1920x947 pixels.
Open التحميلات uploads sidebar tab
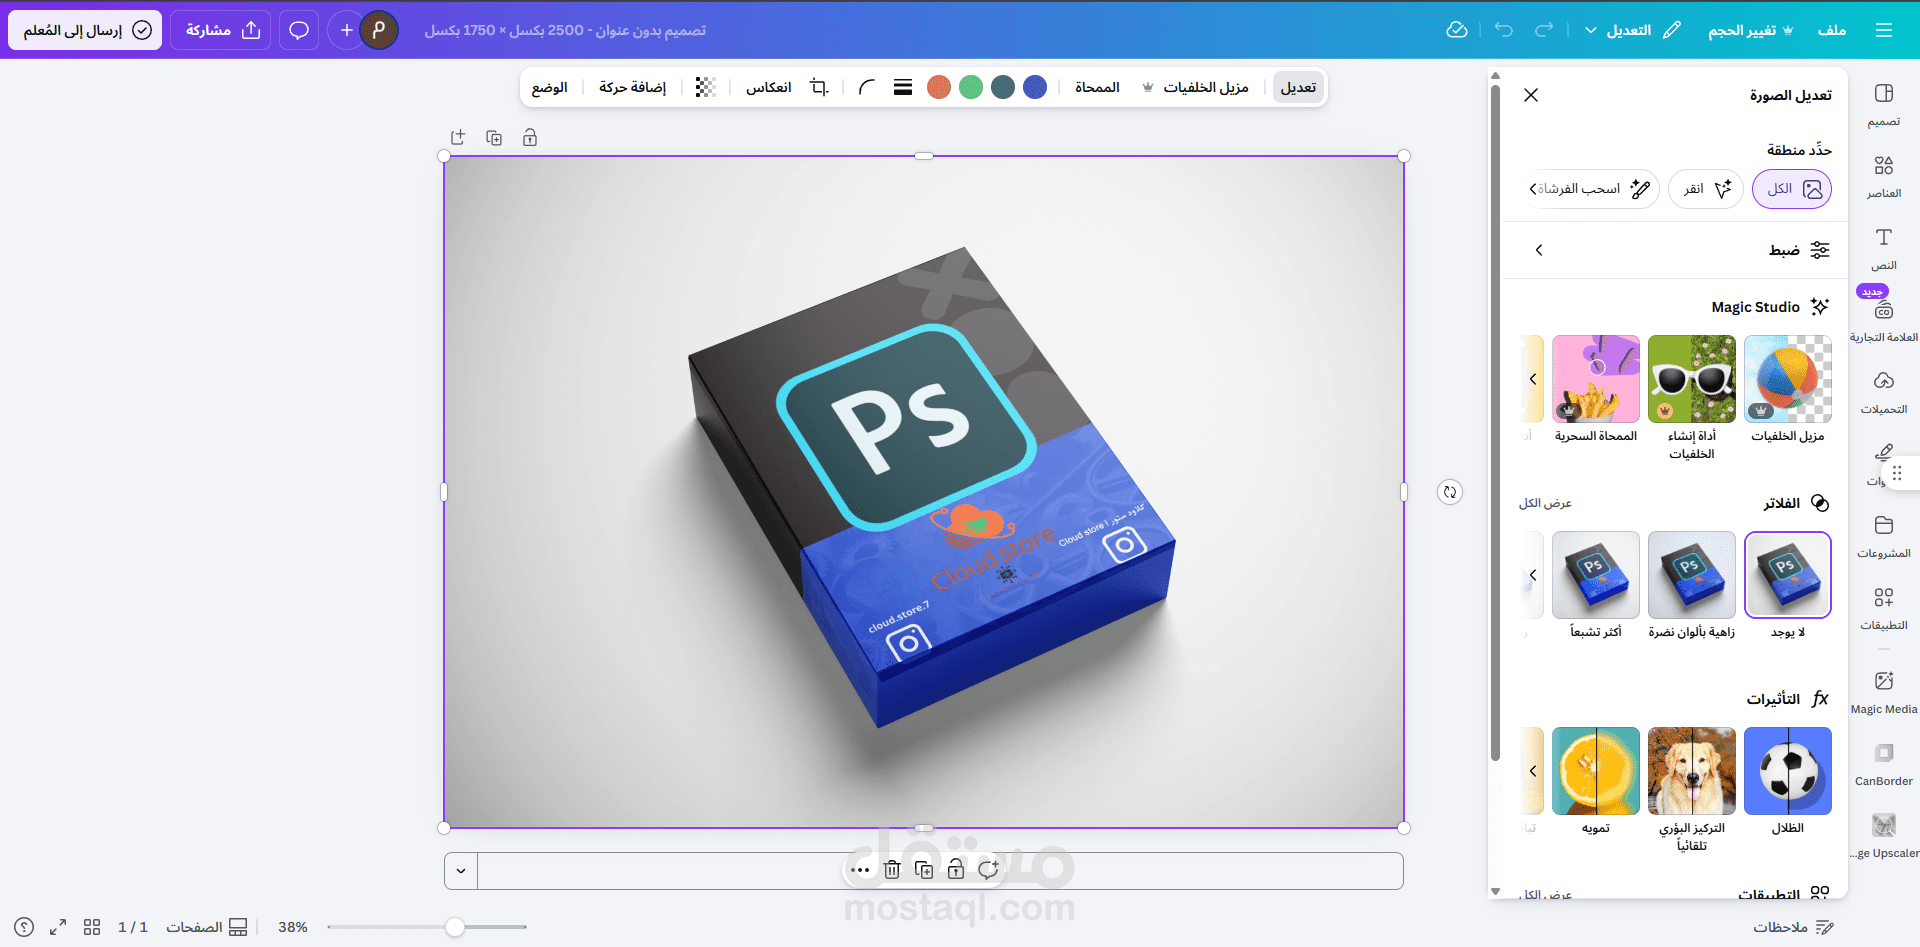(1884, 392)
